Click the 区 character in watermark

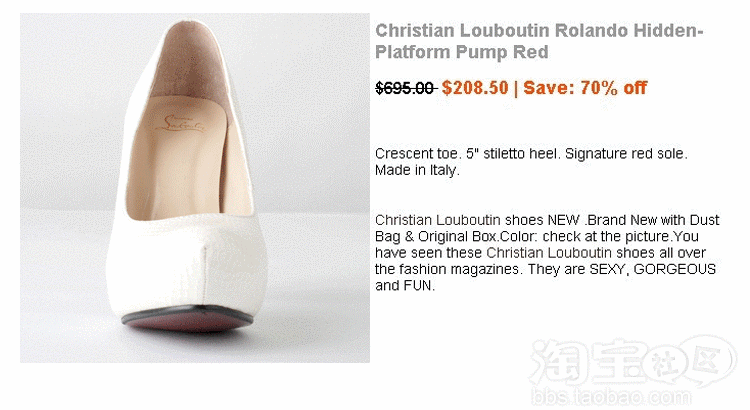[706, 360]
